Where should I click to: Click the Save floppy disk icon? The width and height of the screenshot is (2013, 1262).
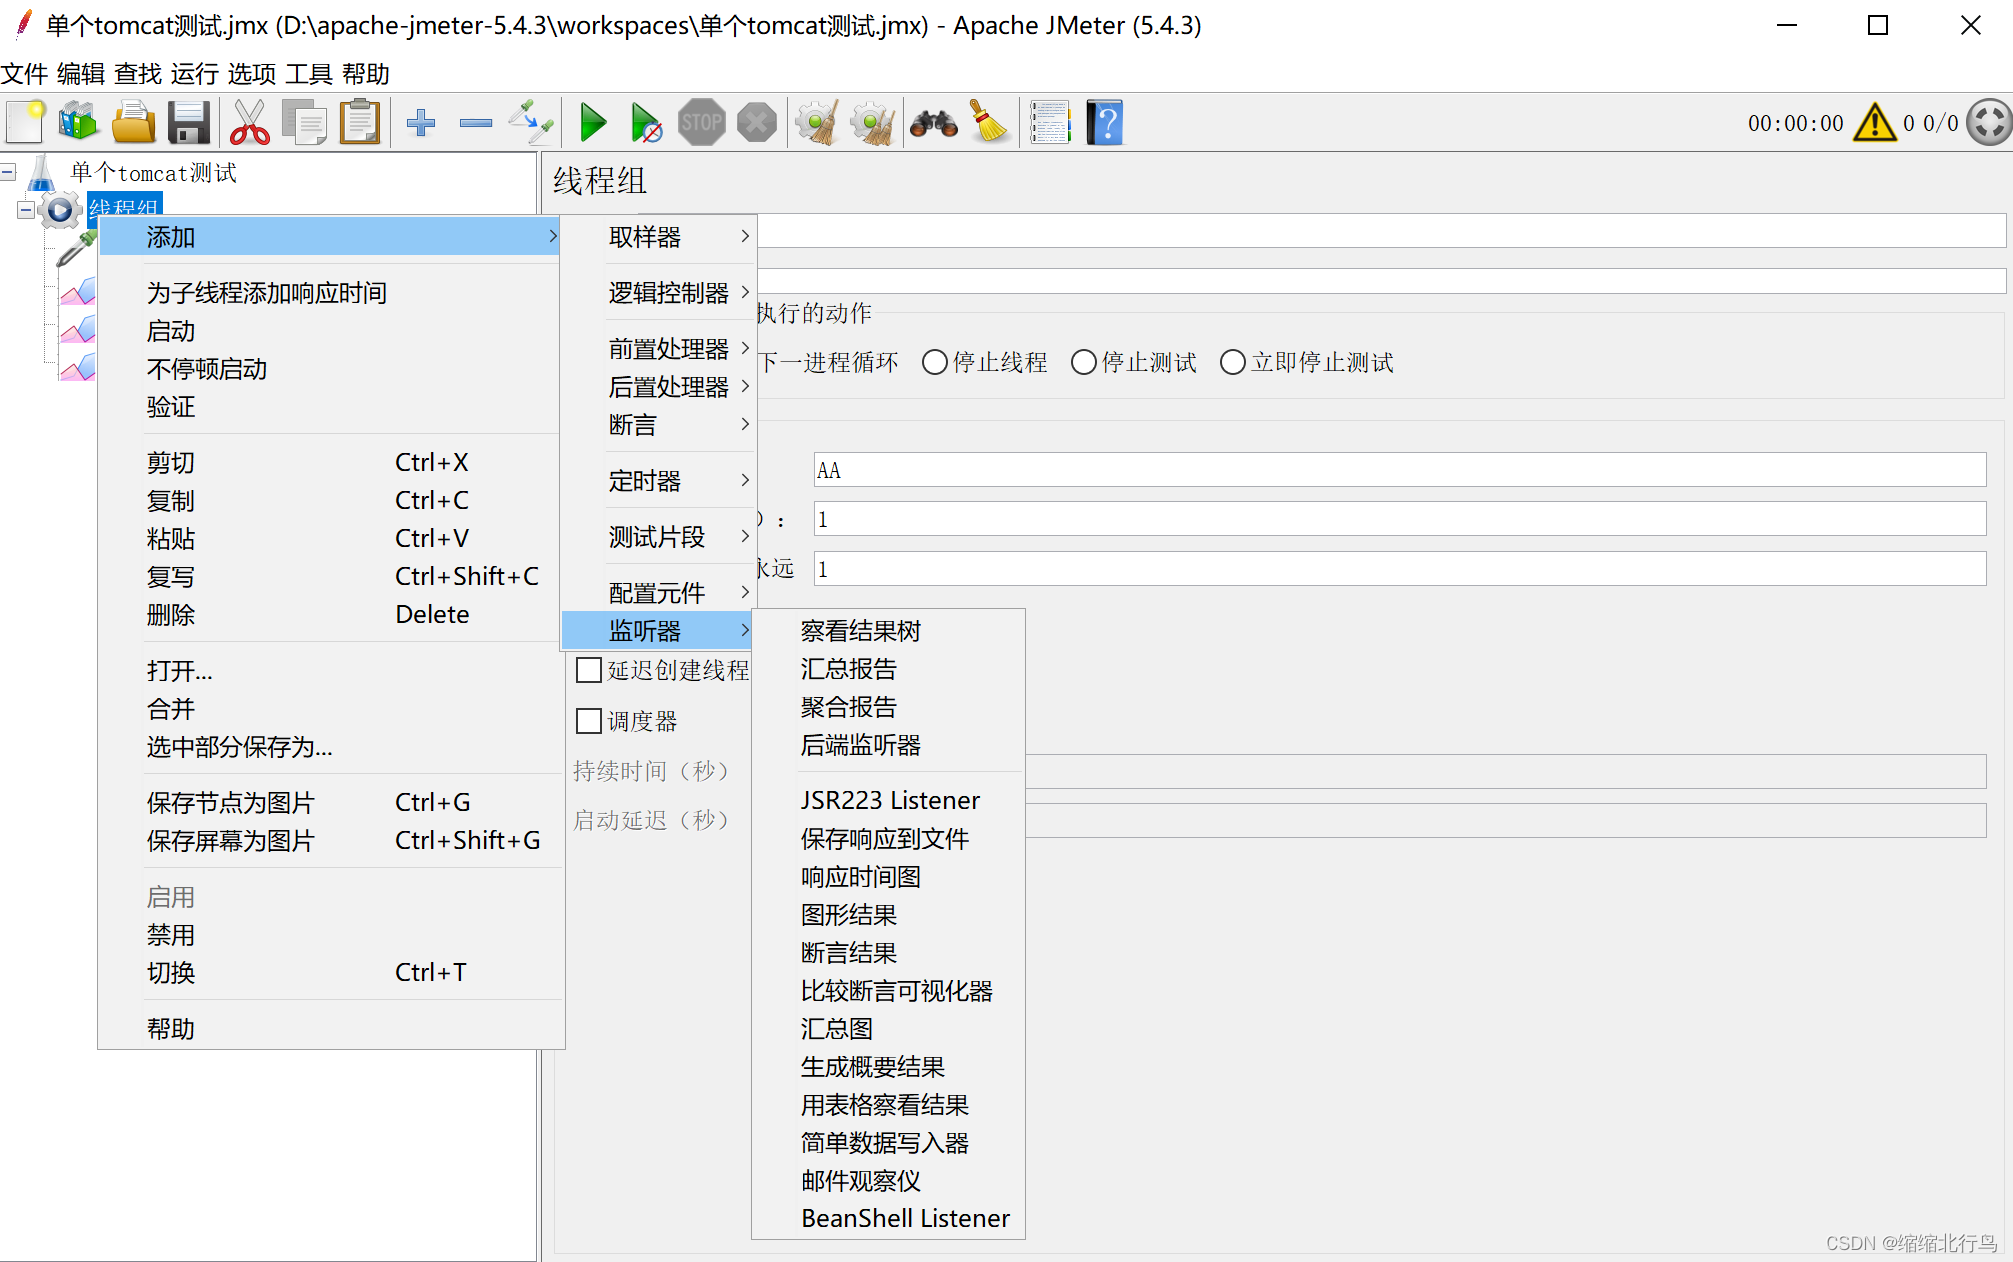pyautogui.click(x=188, y=123)
